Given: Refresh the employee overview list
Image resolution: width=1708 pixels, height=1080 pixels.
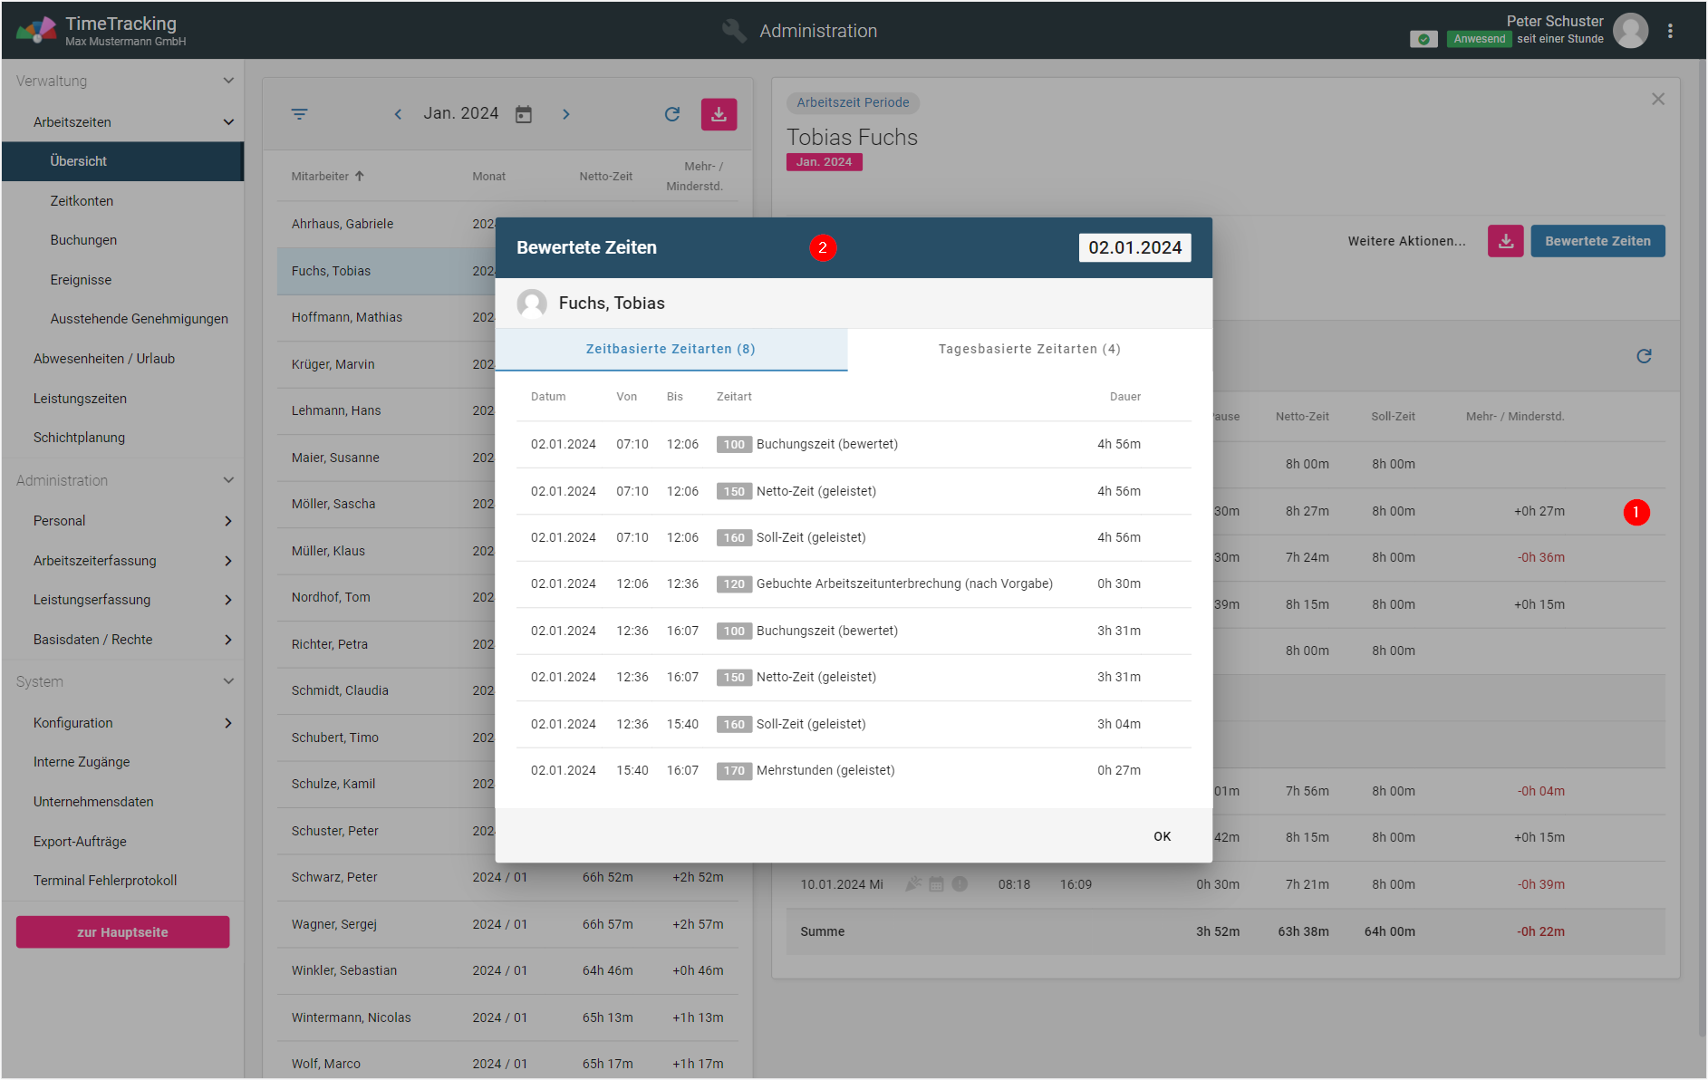Looking at the screenshot, I should point(672,114).
